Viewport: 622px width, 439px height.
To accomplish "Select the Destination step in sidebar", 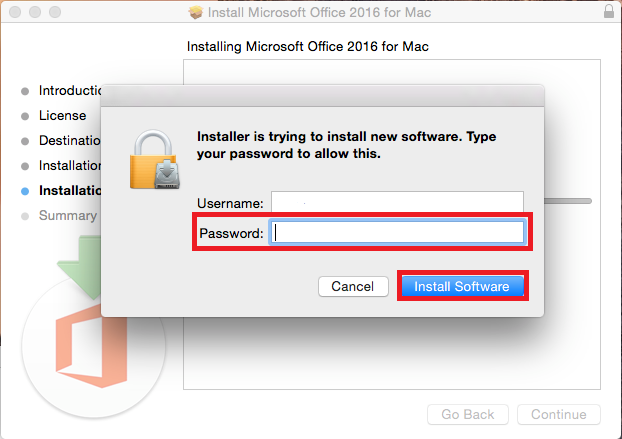I will pos(70,140).
